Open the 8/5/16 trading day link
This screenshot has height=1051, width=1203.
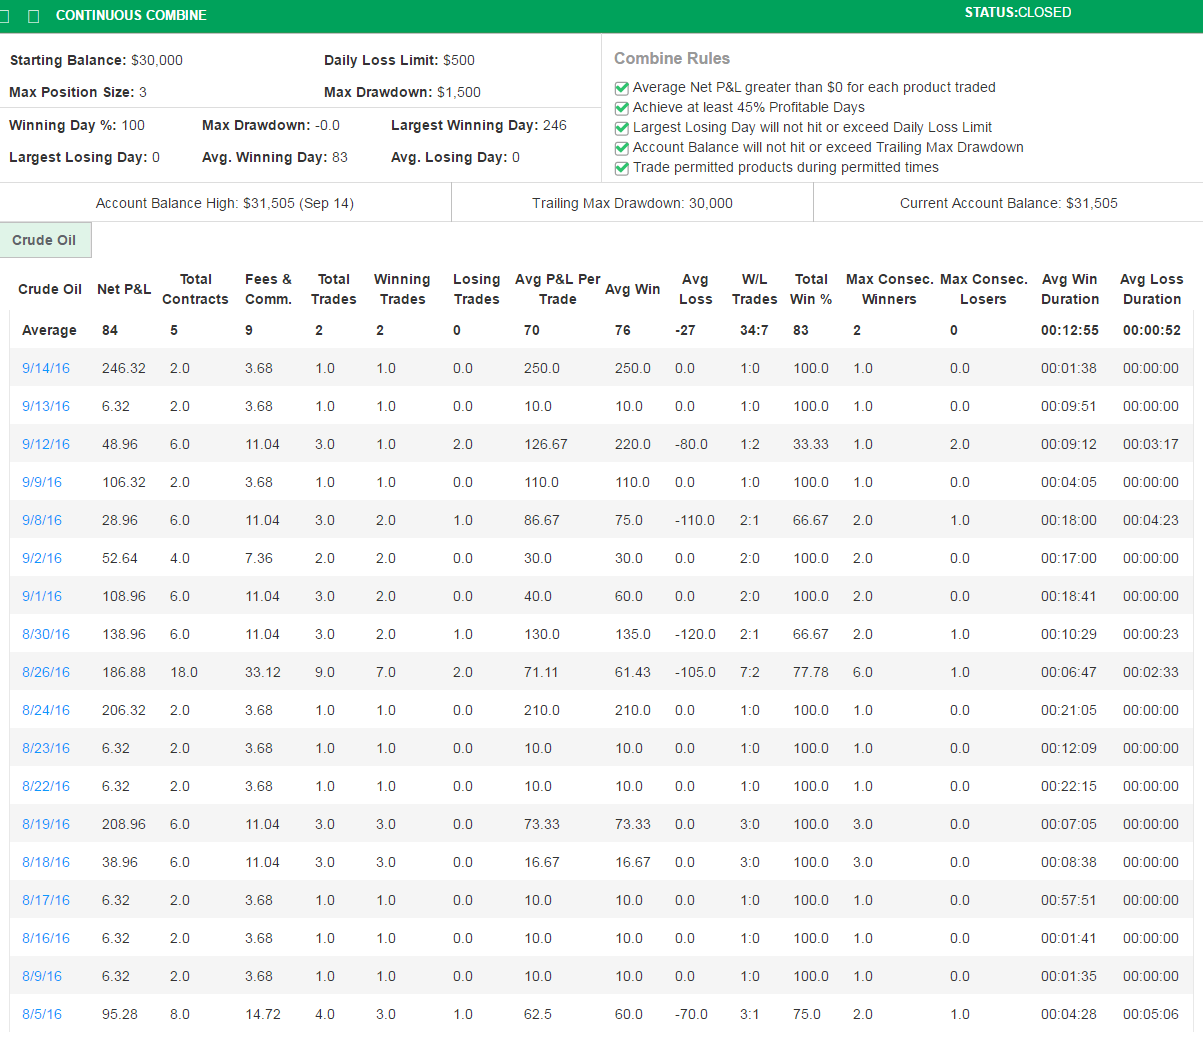[x=42, y=1014]
